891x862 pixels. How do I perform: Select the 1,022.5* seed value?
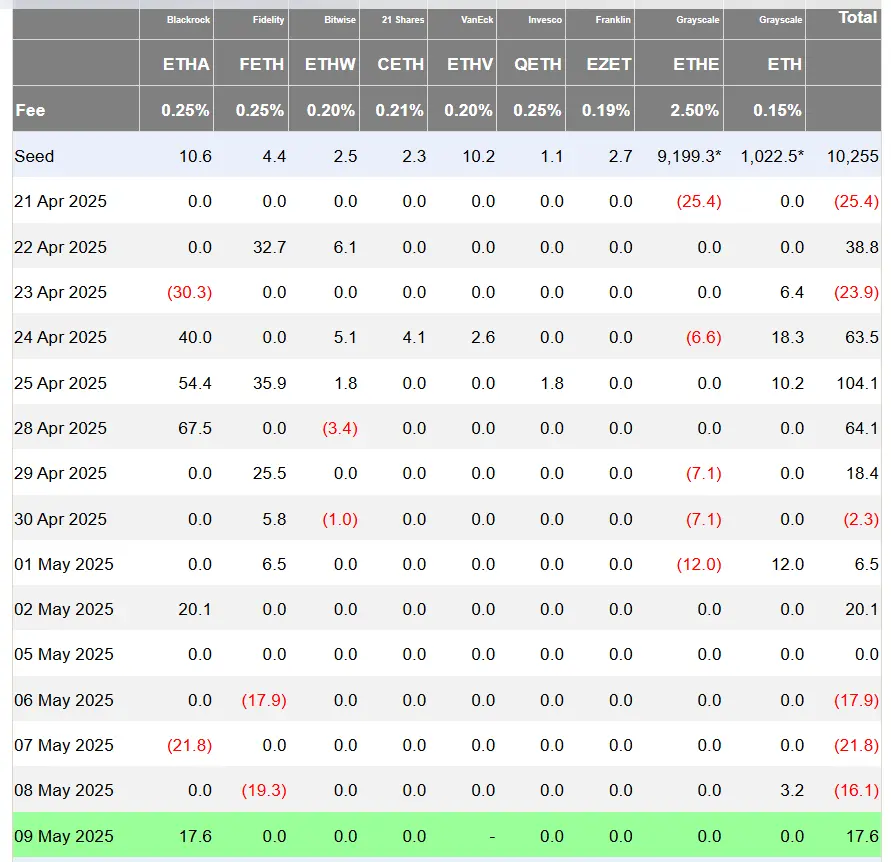772,156
